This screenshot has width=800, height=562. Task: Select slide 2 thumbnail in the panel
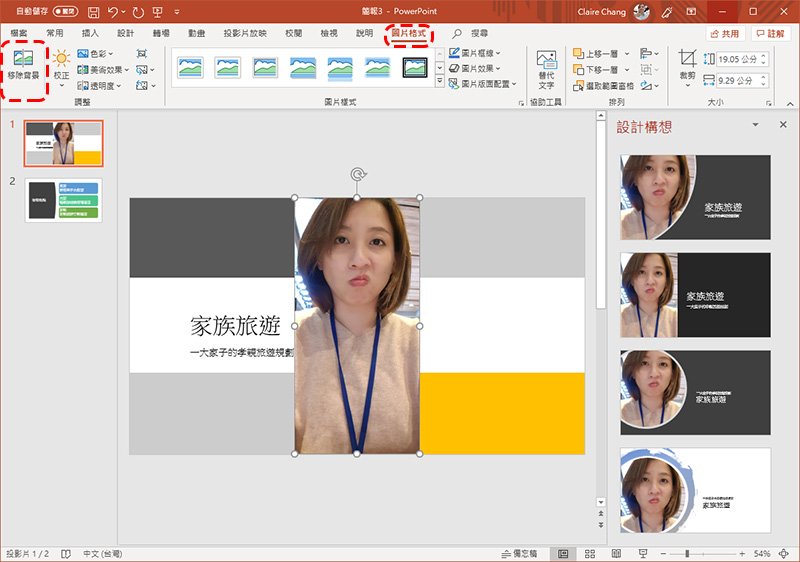click(x=64, y=199)
